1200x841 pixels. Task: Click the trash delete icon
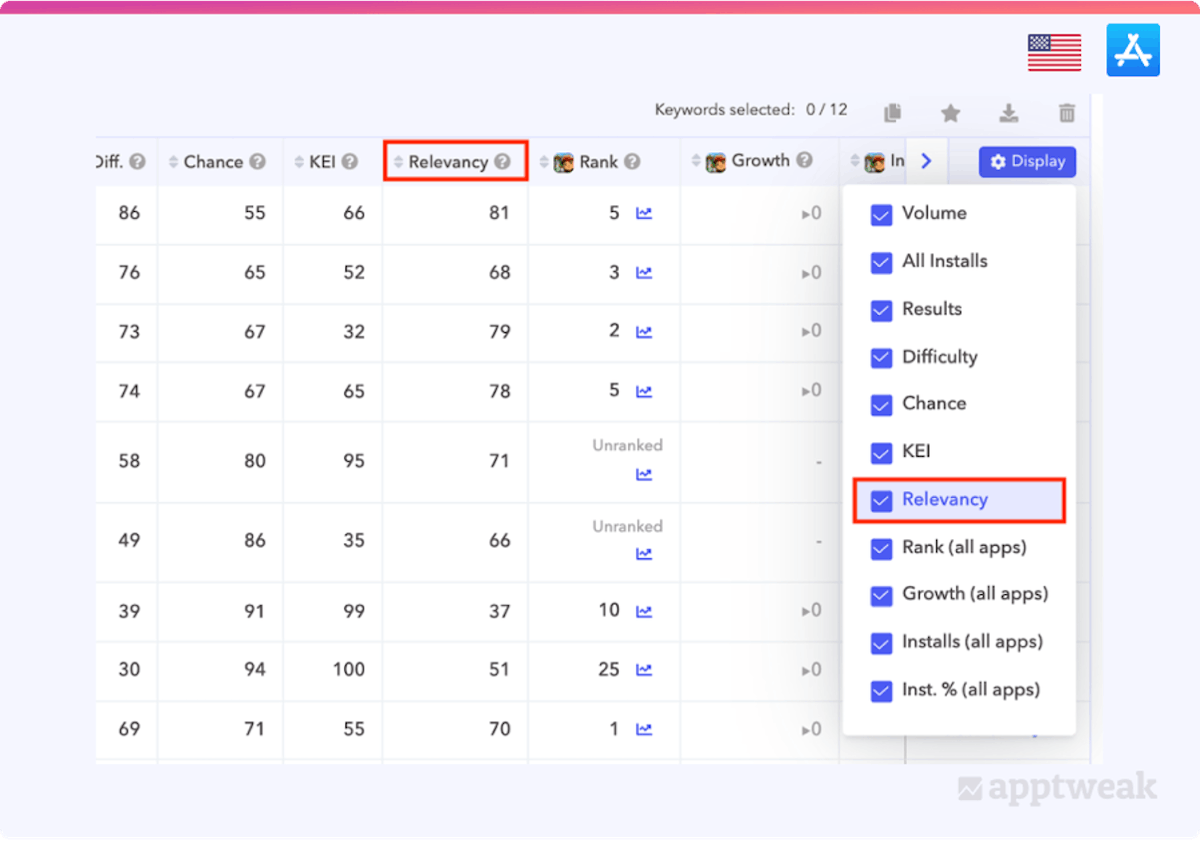(x=1067, y=113)
